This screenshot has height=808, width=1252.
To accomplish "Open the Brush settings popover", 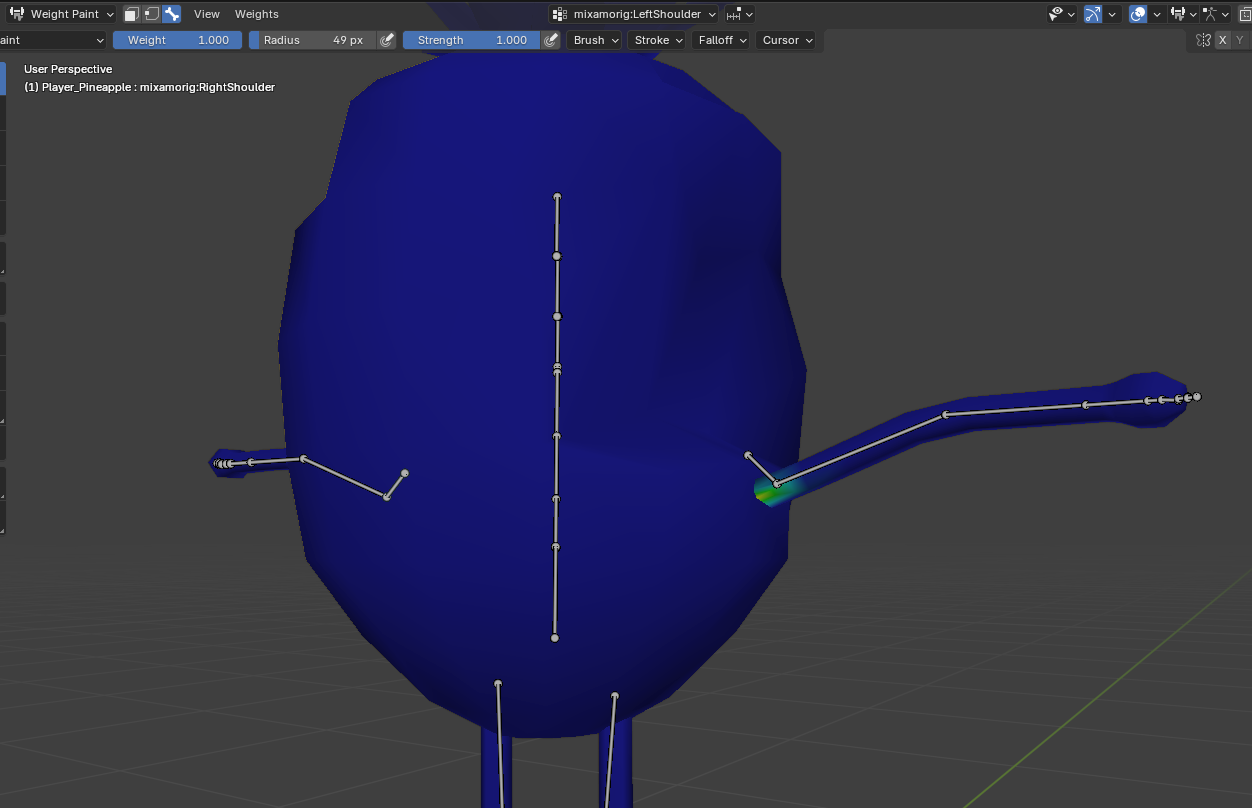I will click(x=594, y=40).
